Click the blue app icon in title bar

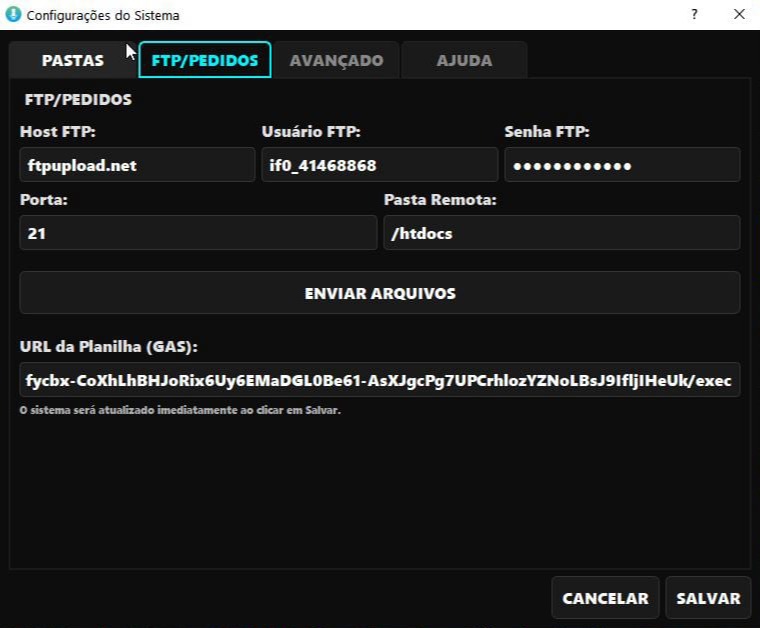(13, 14)
